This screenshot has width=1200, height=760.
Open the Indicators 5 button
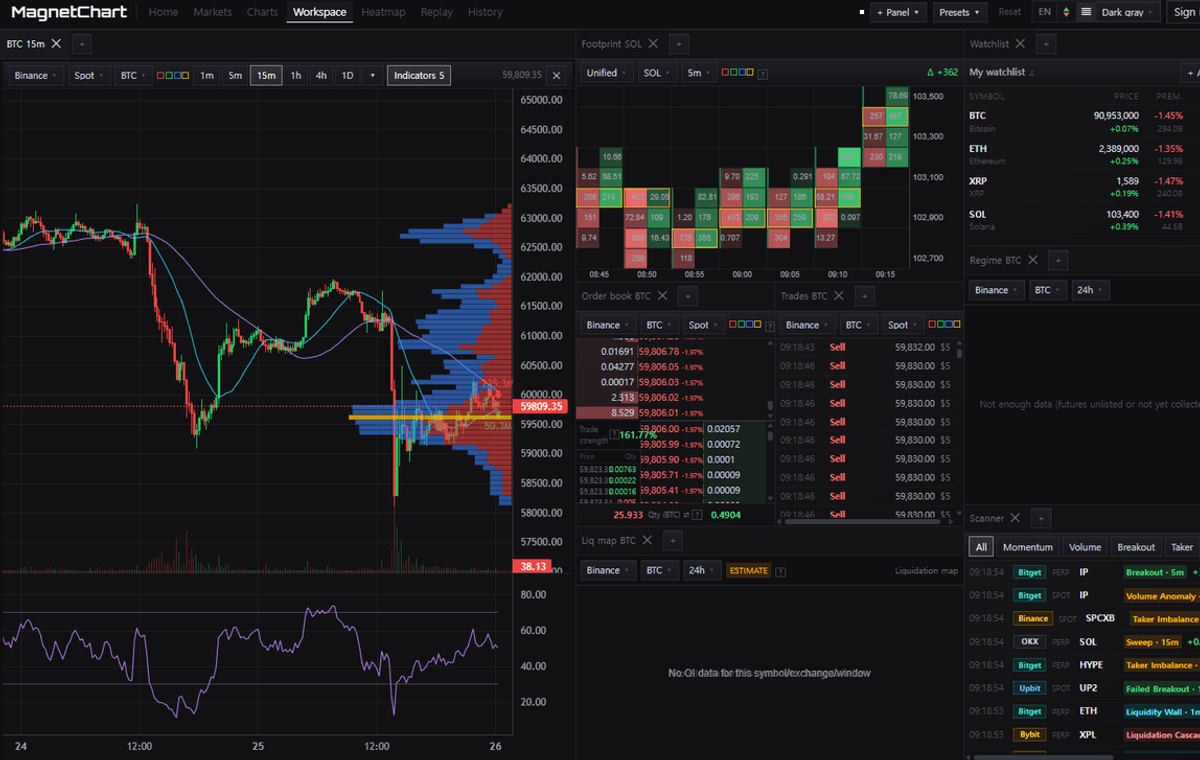(x=419, y=75)
